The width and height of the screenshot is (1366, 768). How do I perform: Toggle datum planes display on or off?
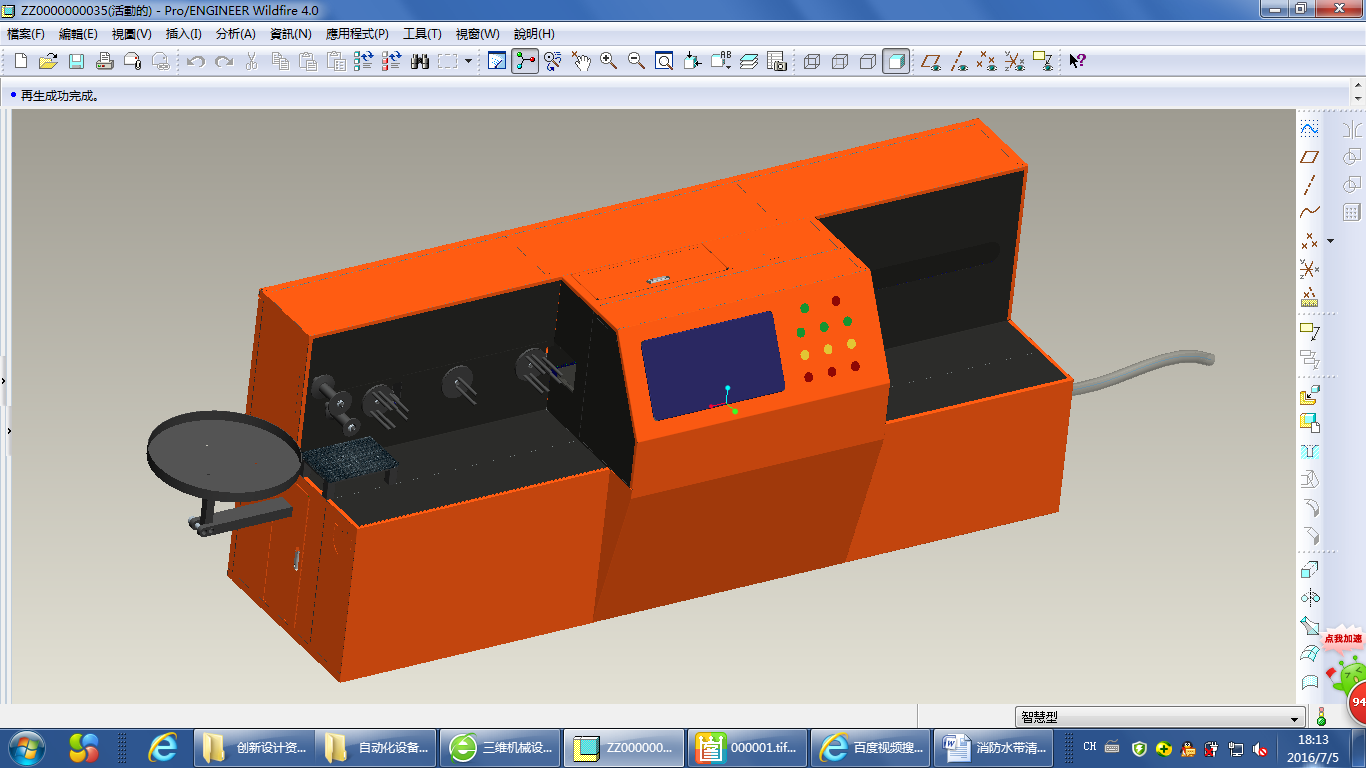[x=931, y=61]
